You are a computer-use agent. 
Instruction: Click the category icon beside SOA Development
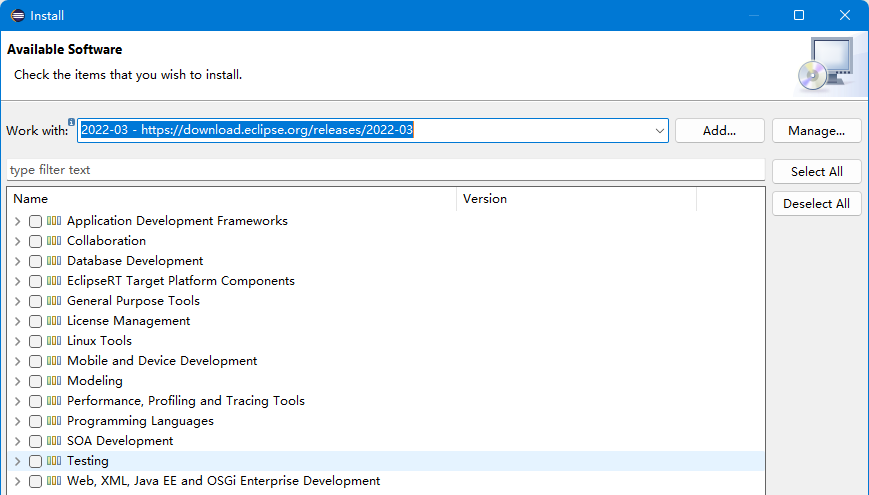point(54,441)
